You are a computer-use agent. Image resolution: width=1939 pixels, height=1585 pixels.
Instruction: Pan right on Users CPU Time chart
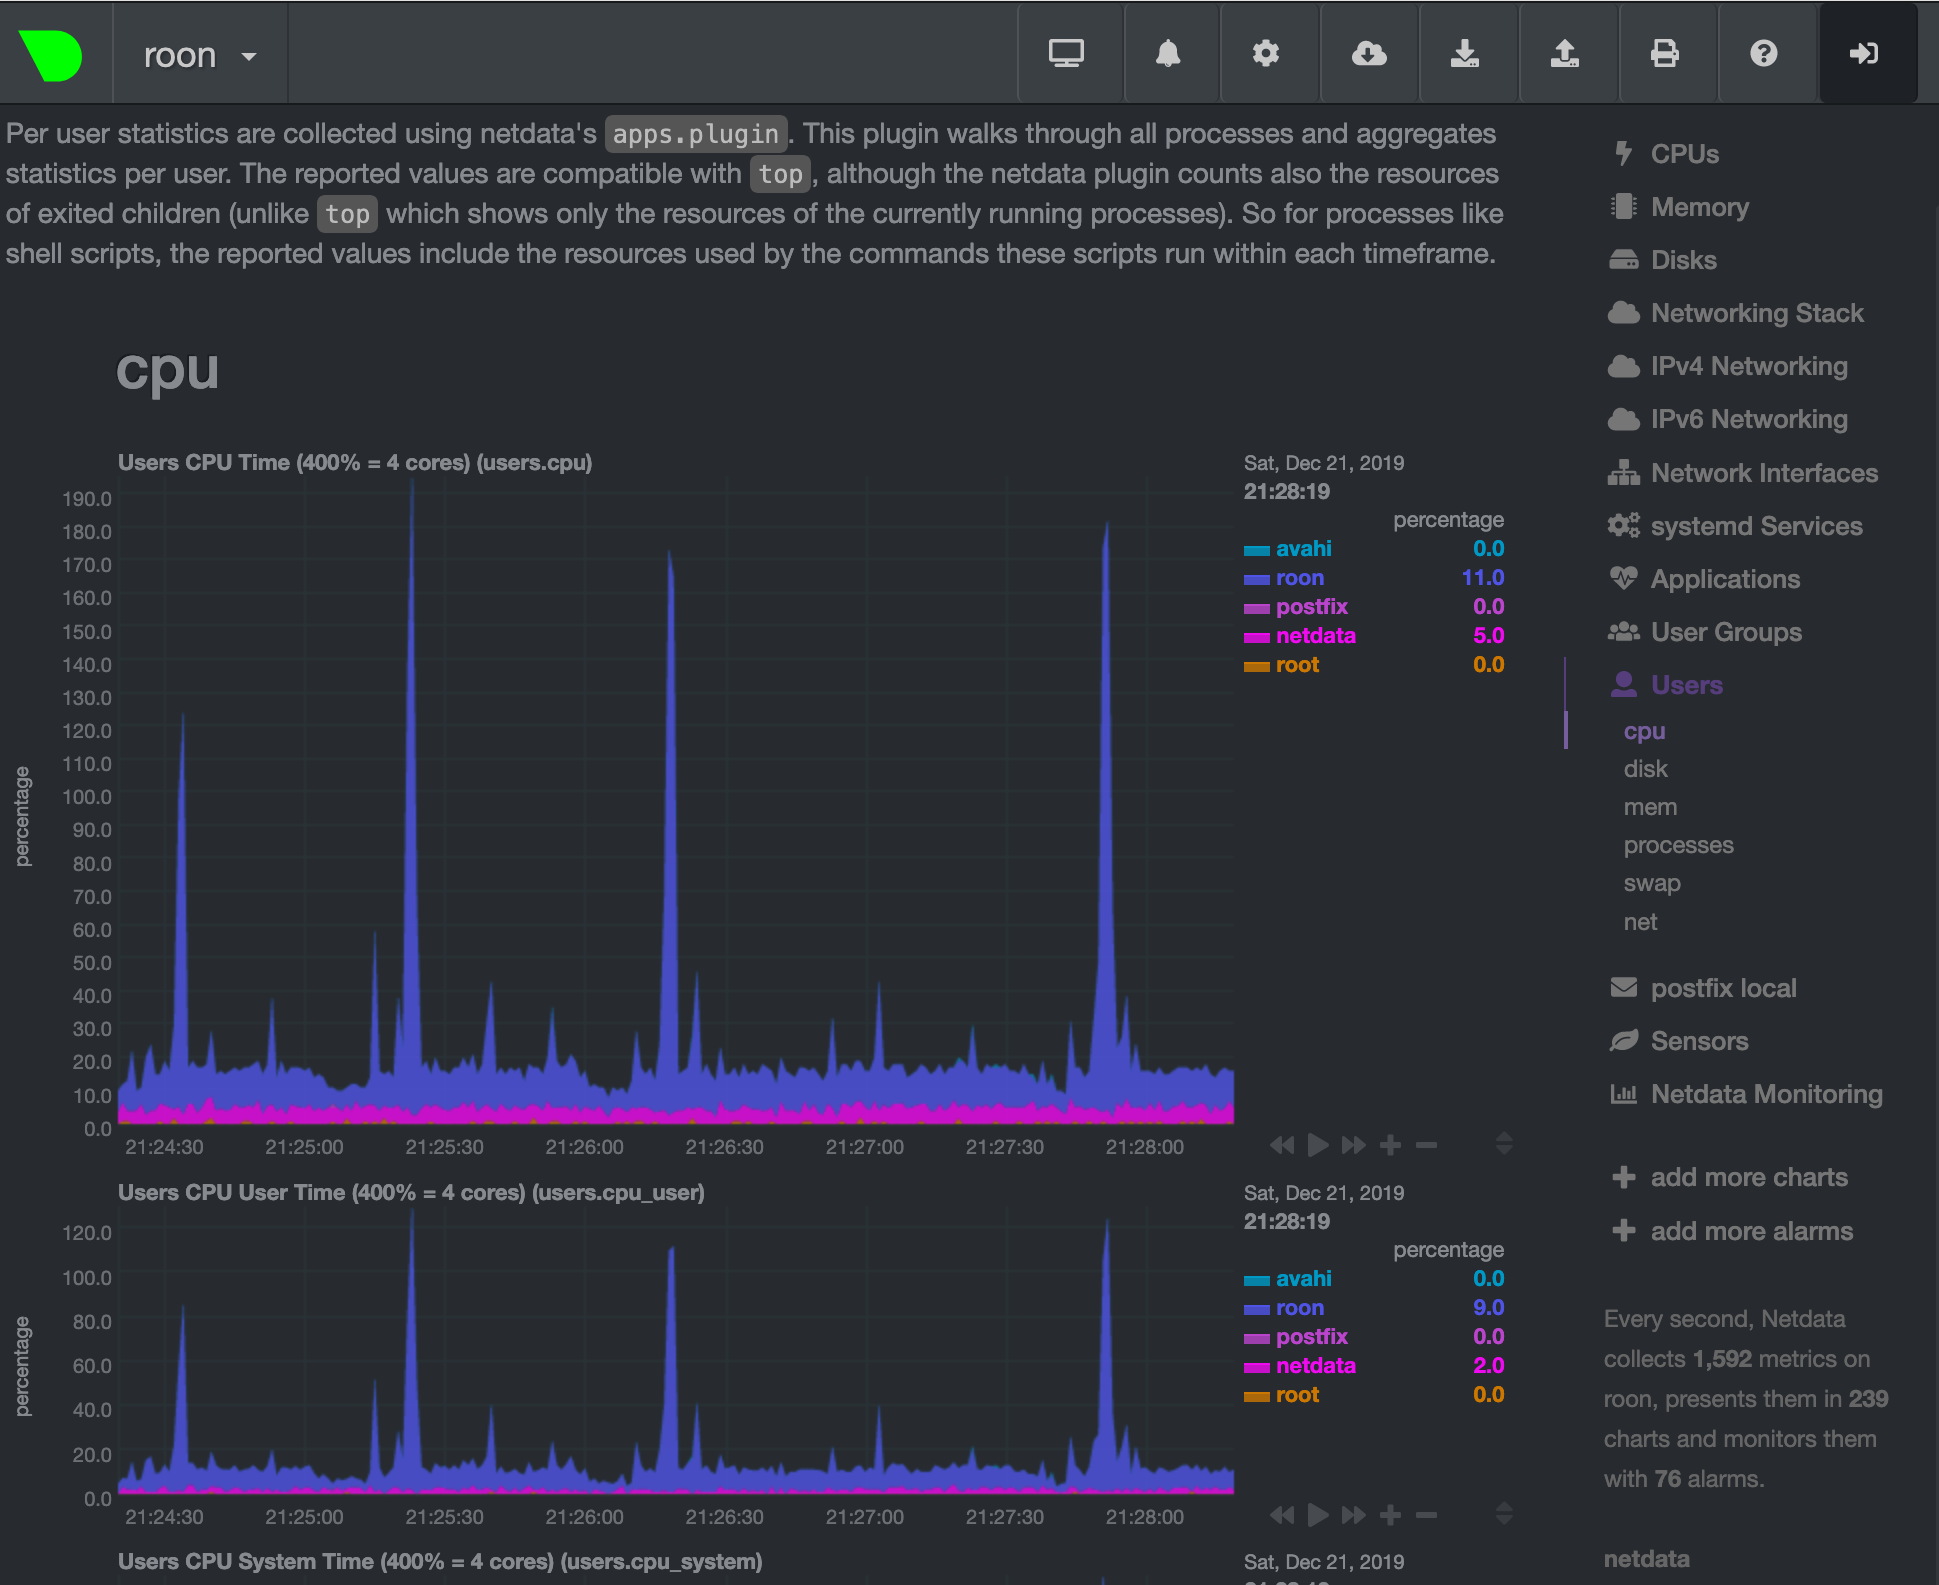[1354, 1145]
